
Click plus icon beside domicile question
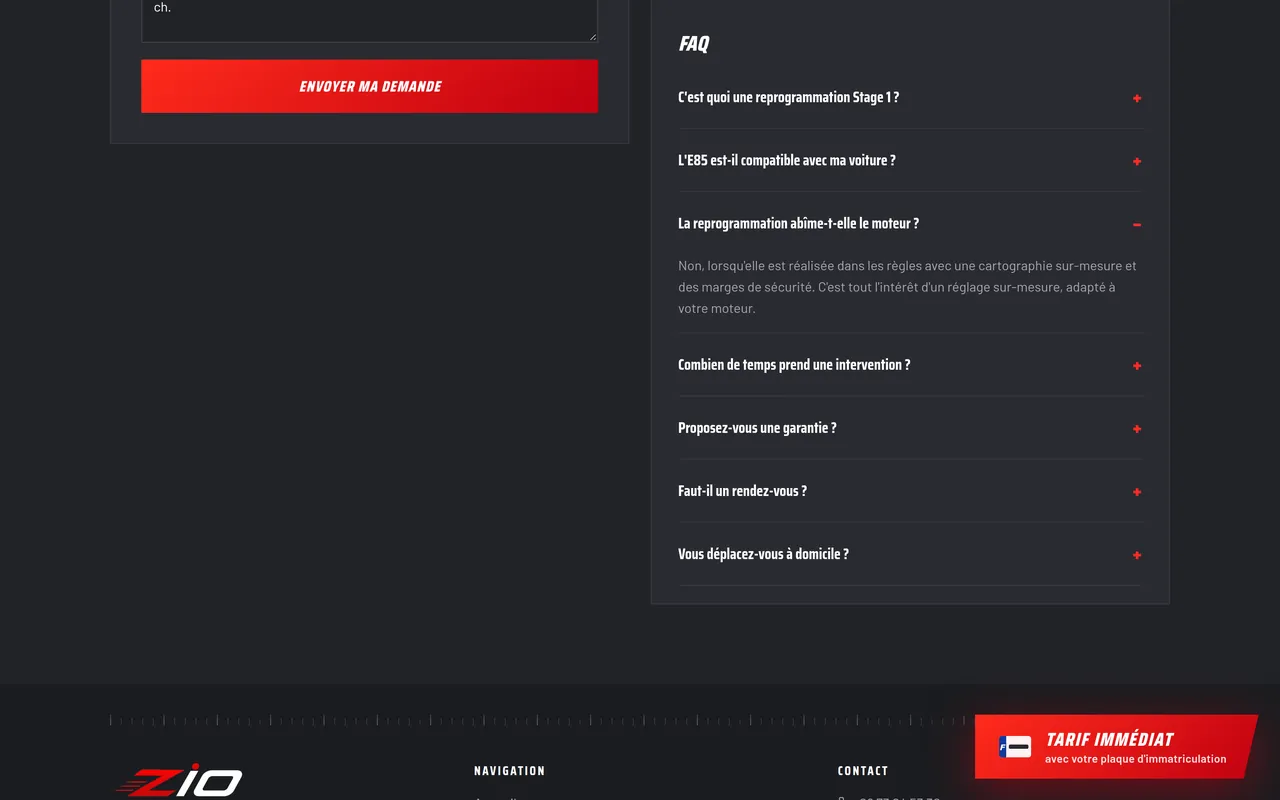[x=1137, y=555]
